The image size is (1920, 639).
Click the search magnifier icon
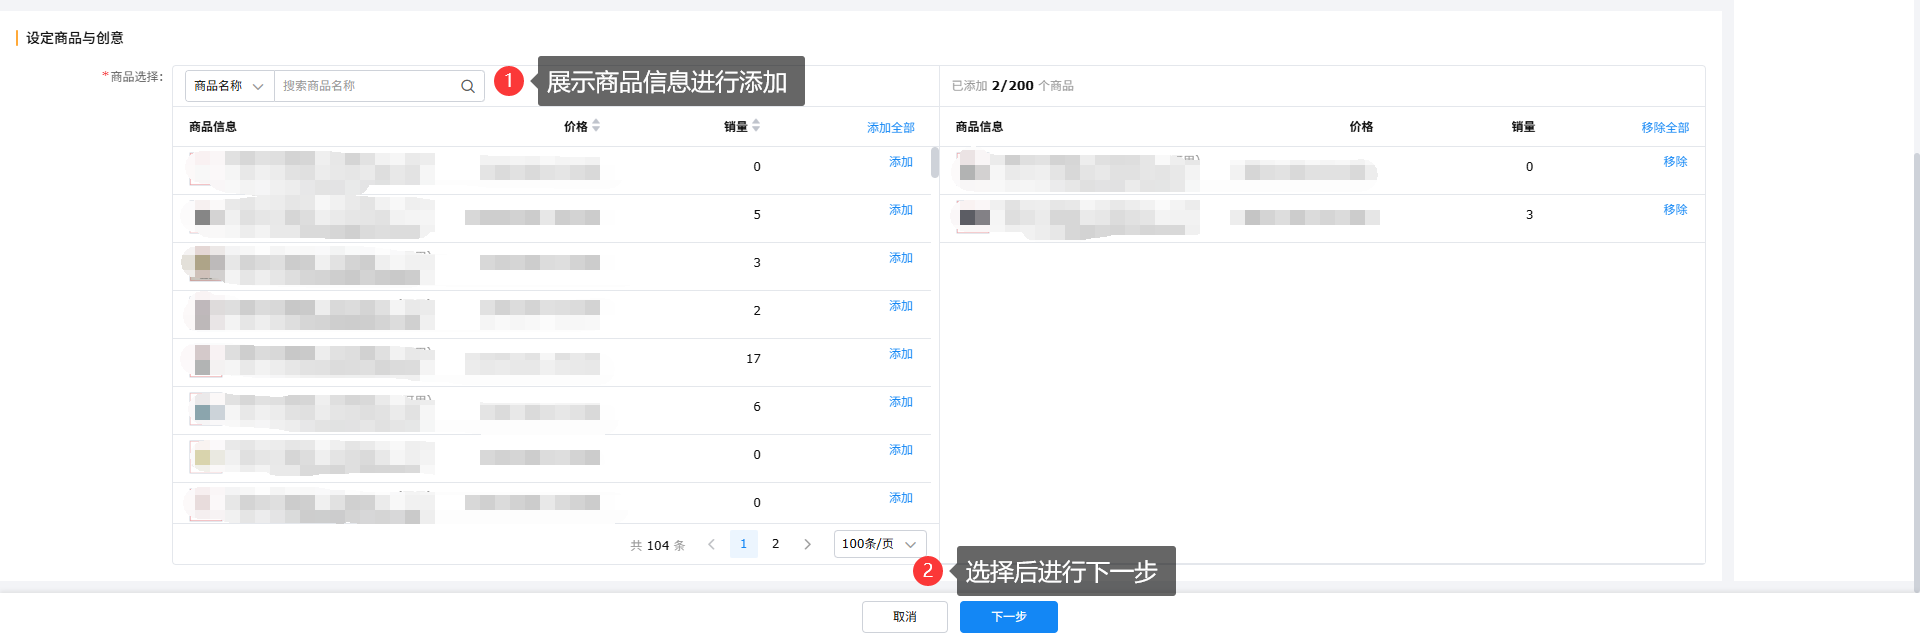point(467,86)
